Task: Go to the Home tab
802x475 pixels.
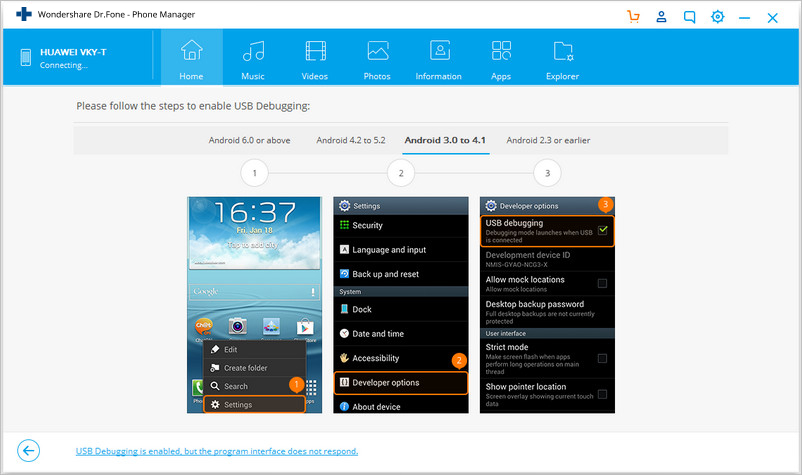Action: (191, 58)
